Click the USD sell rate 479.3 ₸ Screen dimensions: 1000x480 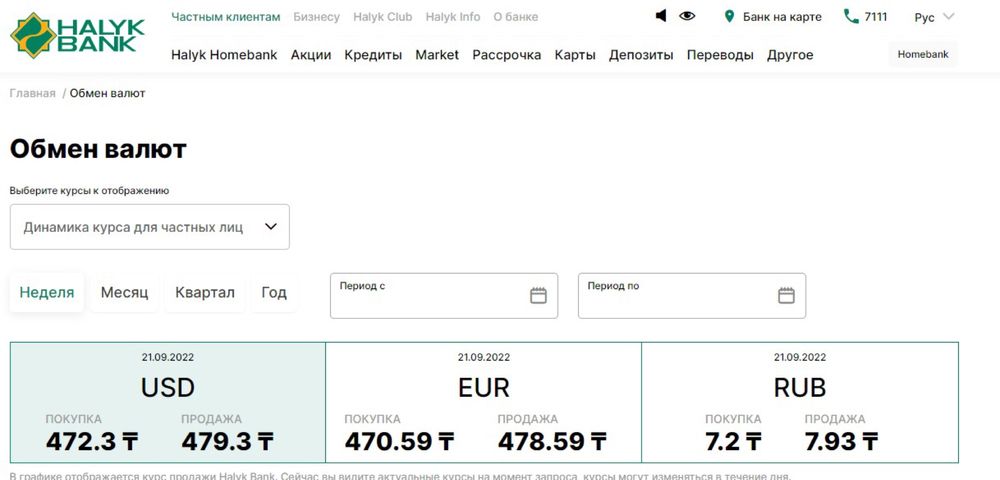click(x=228, y=441)
